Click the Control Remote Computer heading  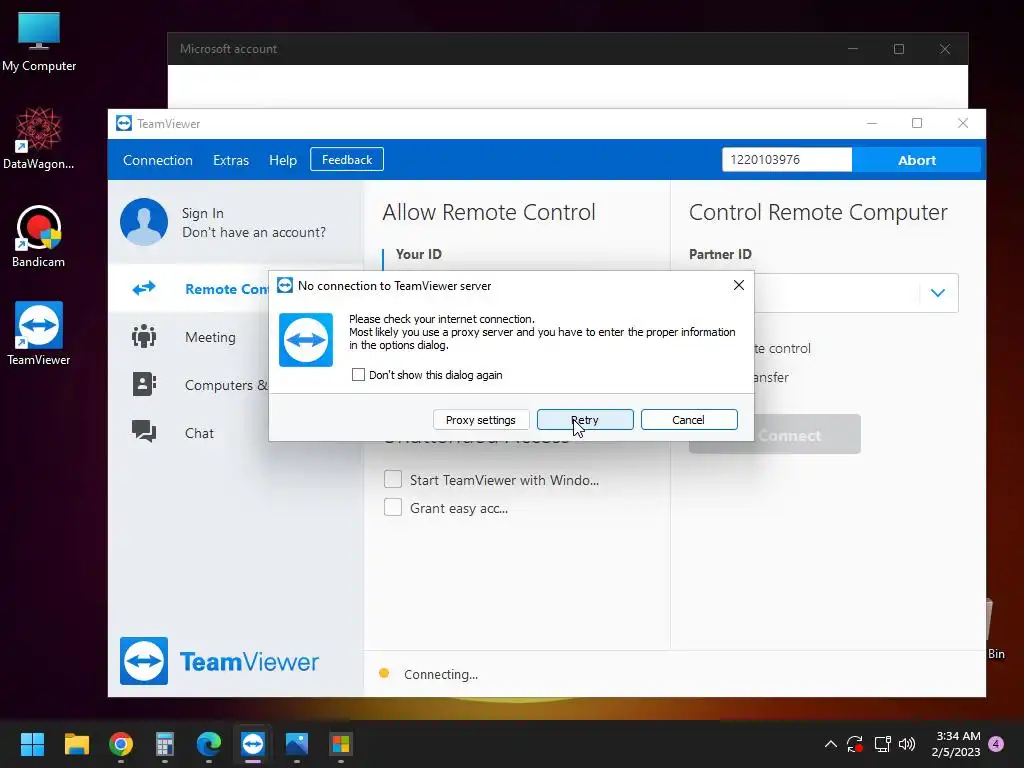coord(818,212)
